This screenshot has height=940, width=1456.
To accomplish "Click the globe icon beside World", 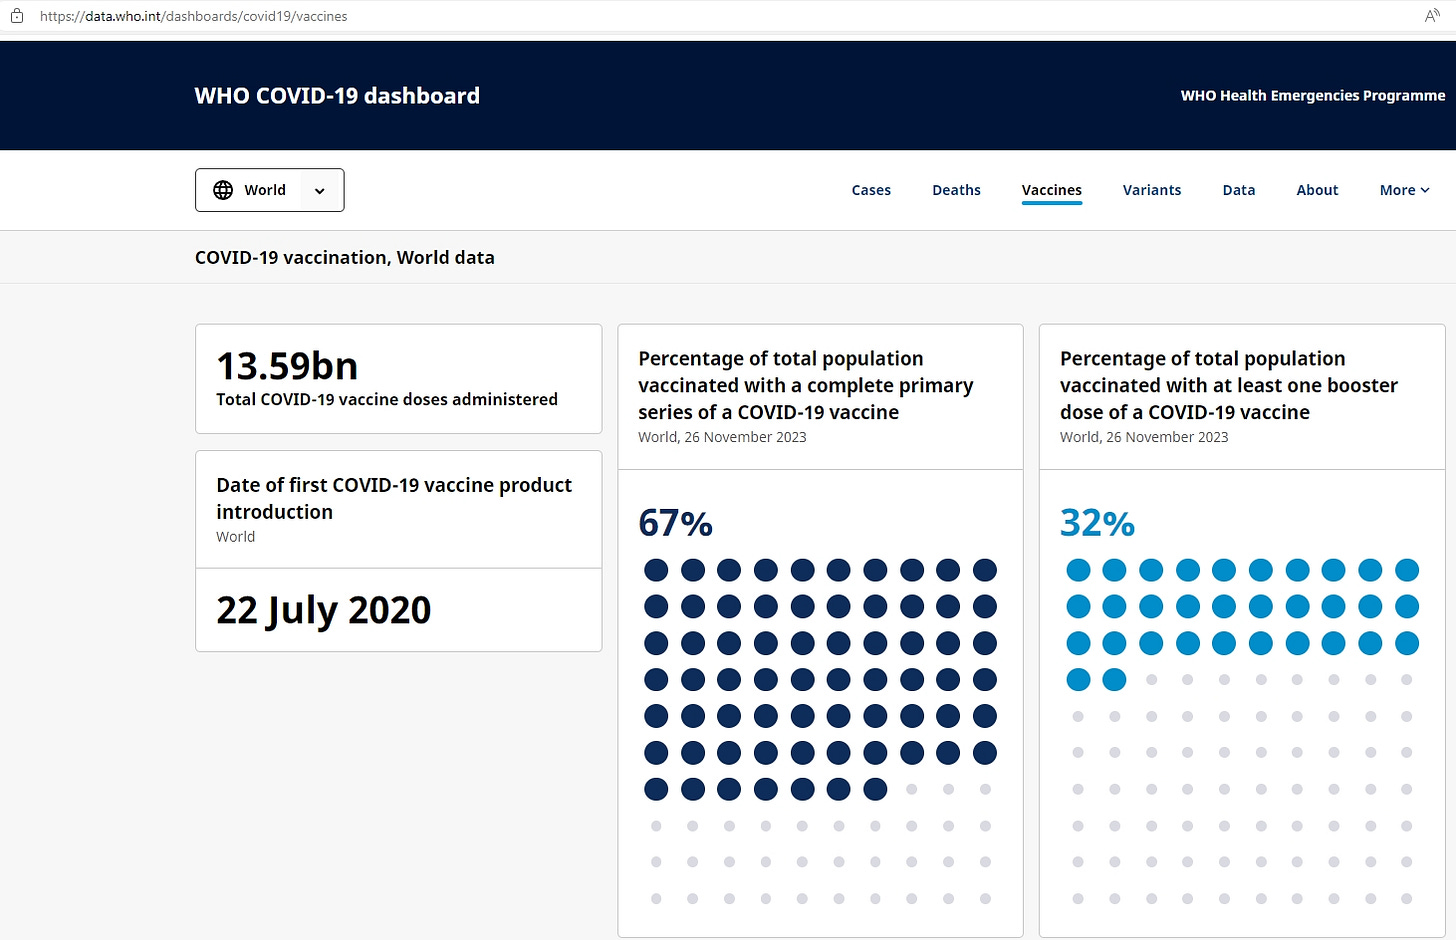I will pos(223,190).
